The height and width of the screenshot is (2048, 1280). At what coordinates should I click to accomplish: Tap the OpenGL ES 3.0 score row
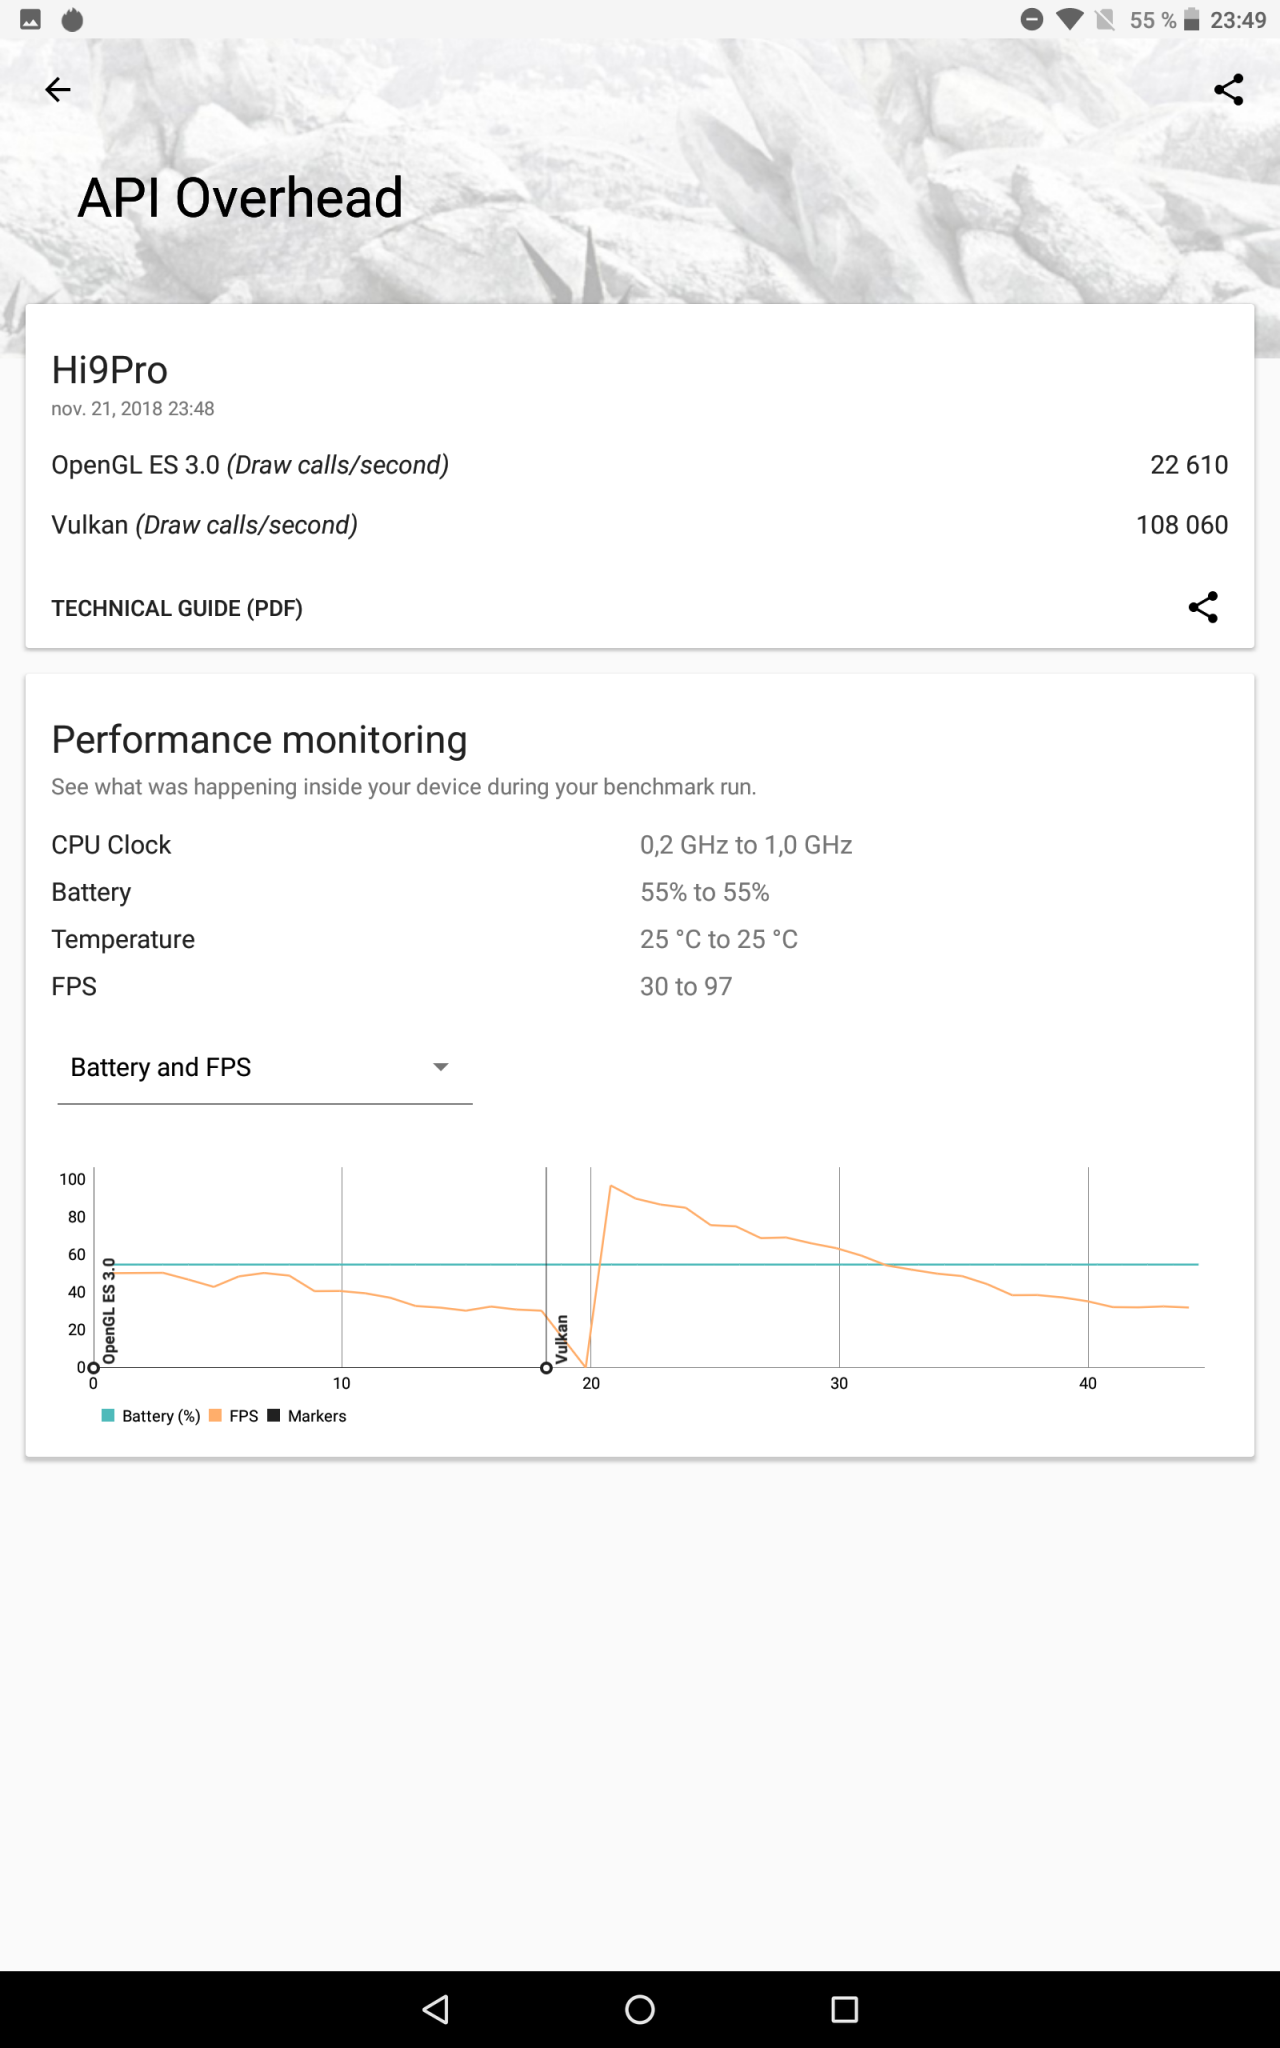(639, 465)
